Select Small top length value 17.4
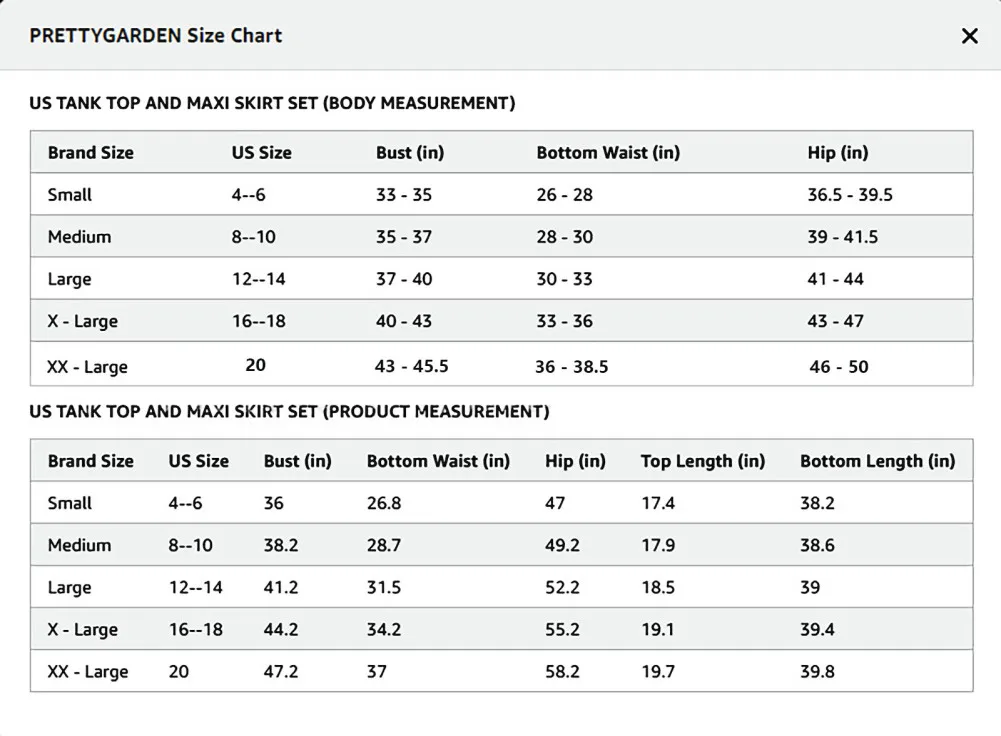 pos(658,503)
